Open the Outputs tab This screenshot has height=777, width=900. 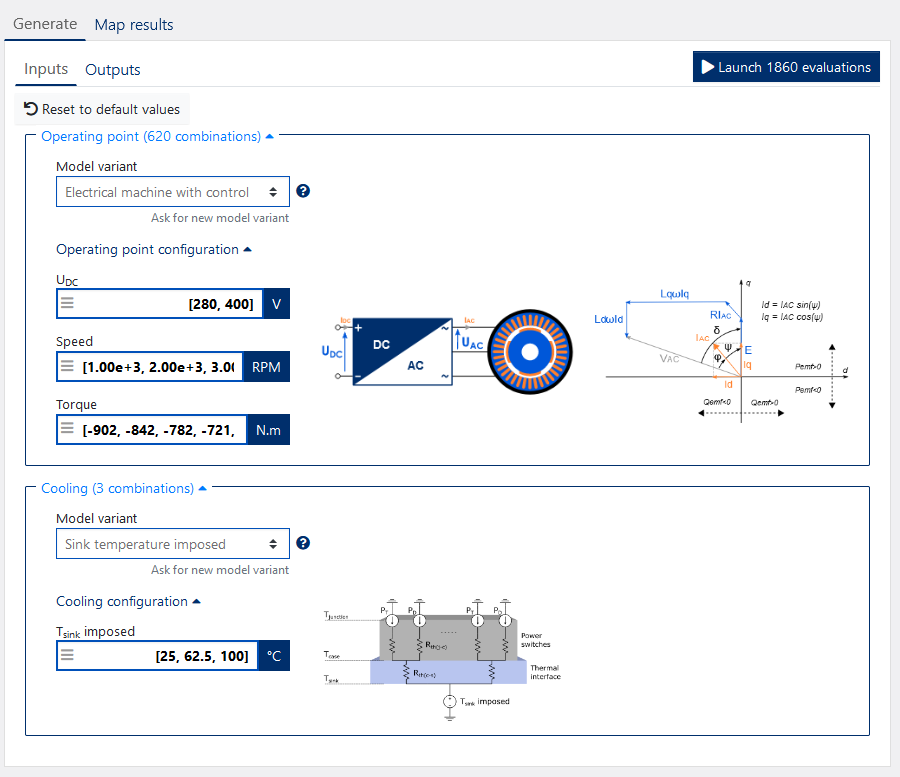pos(113,70)
